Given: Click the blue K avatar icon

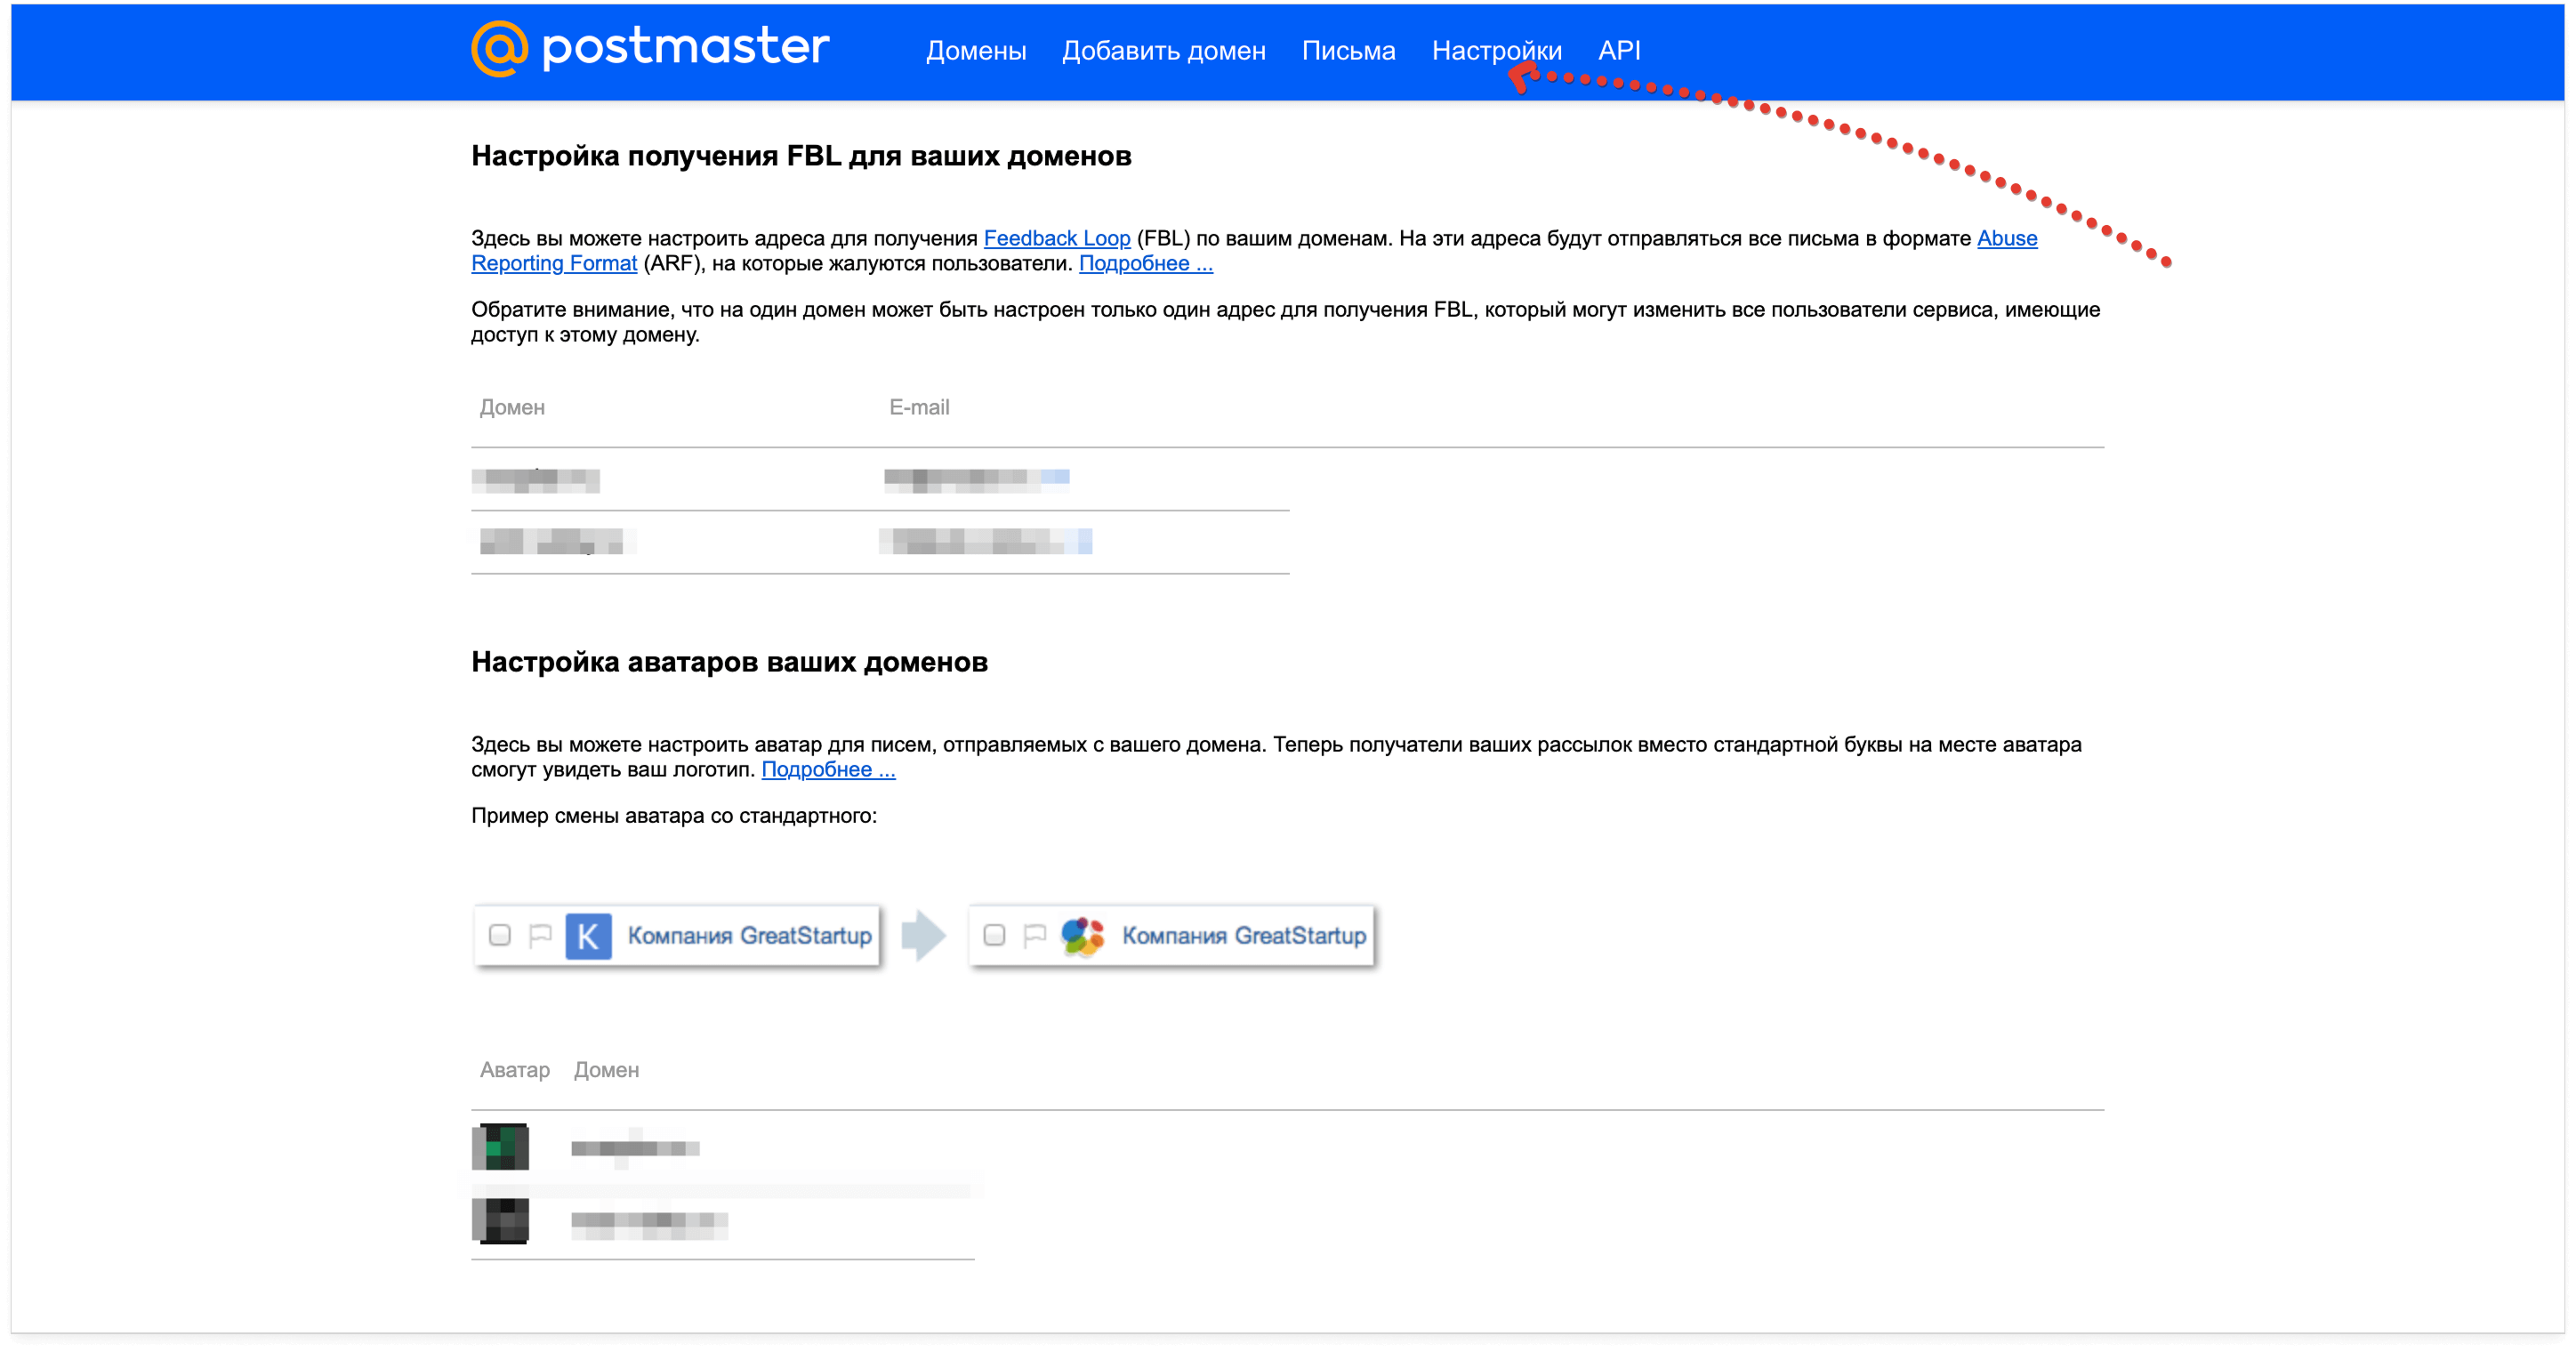Looking at the screenshot, I should click(588, 936).
